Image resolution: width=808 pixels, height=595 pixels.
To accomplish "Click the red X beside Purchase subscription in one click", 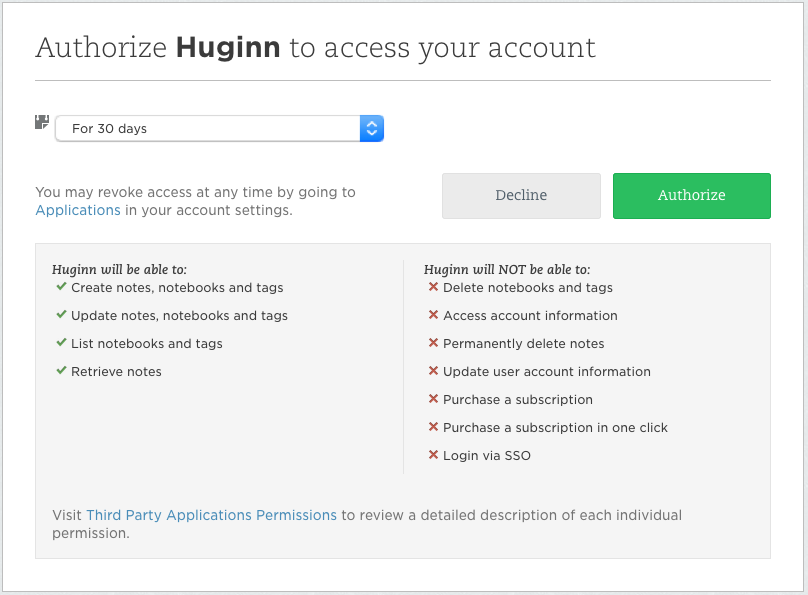I will 431,427.
